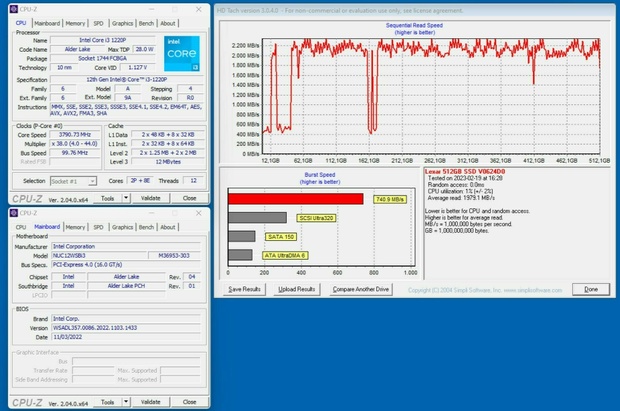Click Done button in HD Tach
The width and height of the screenshot is (620, 411).
pyautogui.click(x=591, y=289)
